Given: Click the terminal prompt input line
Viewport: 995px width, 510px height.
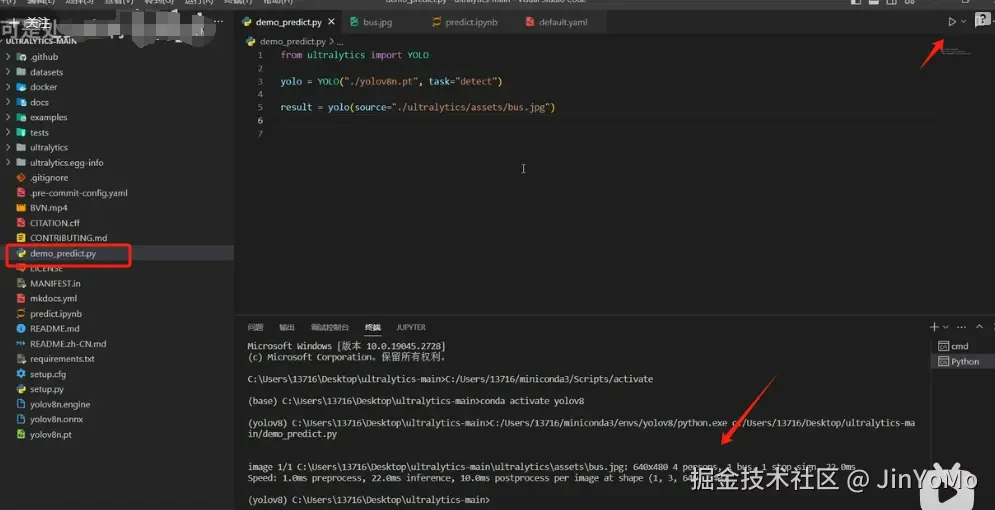Looking at the screenshot, I should [369, 500].
